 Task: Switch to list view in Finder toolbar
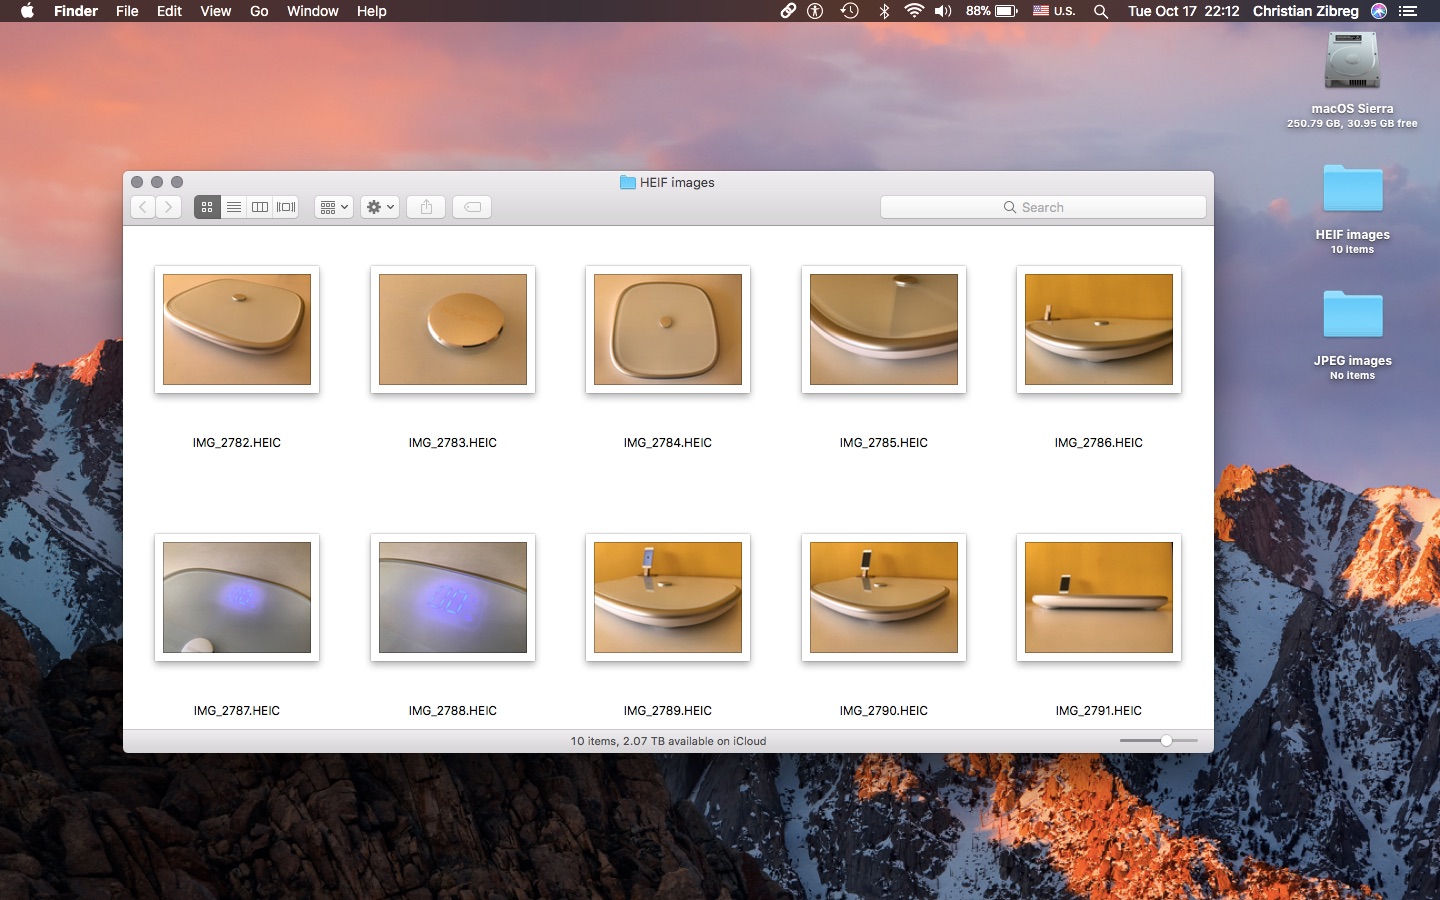click(233, 207)
